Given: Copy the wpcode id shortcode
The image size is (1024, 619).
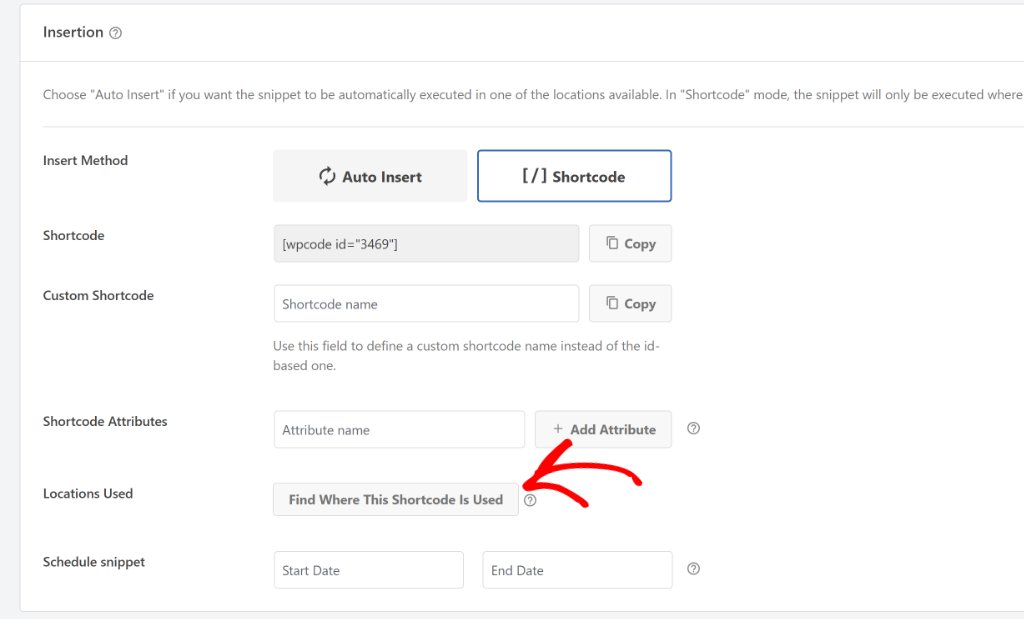Looking at the screenshot, I should pos(630,244).
